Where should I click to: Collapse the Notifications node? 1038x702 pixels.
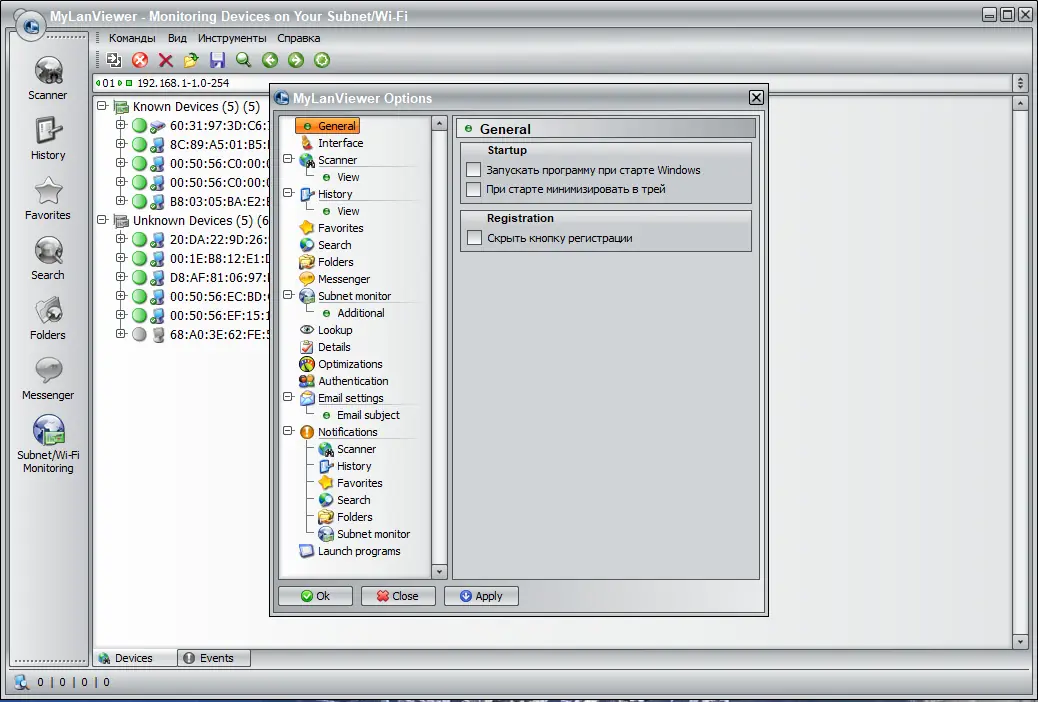point(288,430)
